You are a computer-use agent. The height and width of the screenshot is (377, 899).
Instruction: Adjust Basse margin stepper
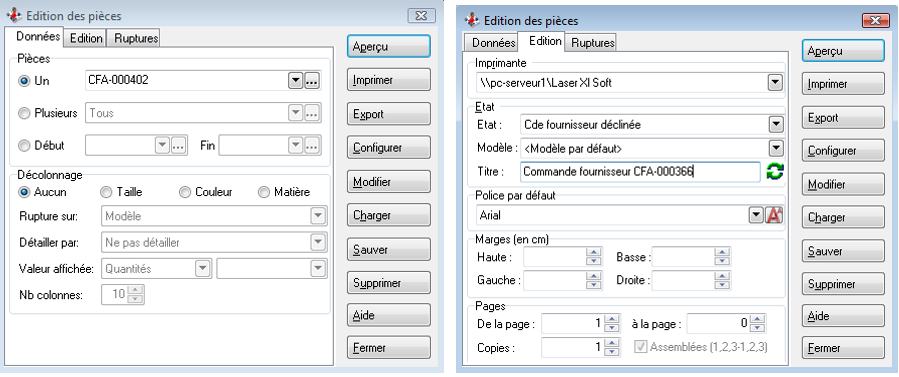click(722, 257)
